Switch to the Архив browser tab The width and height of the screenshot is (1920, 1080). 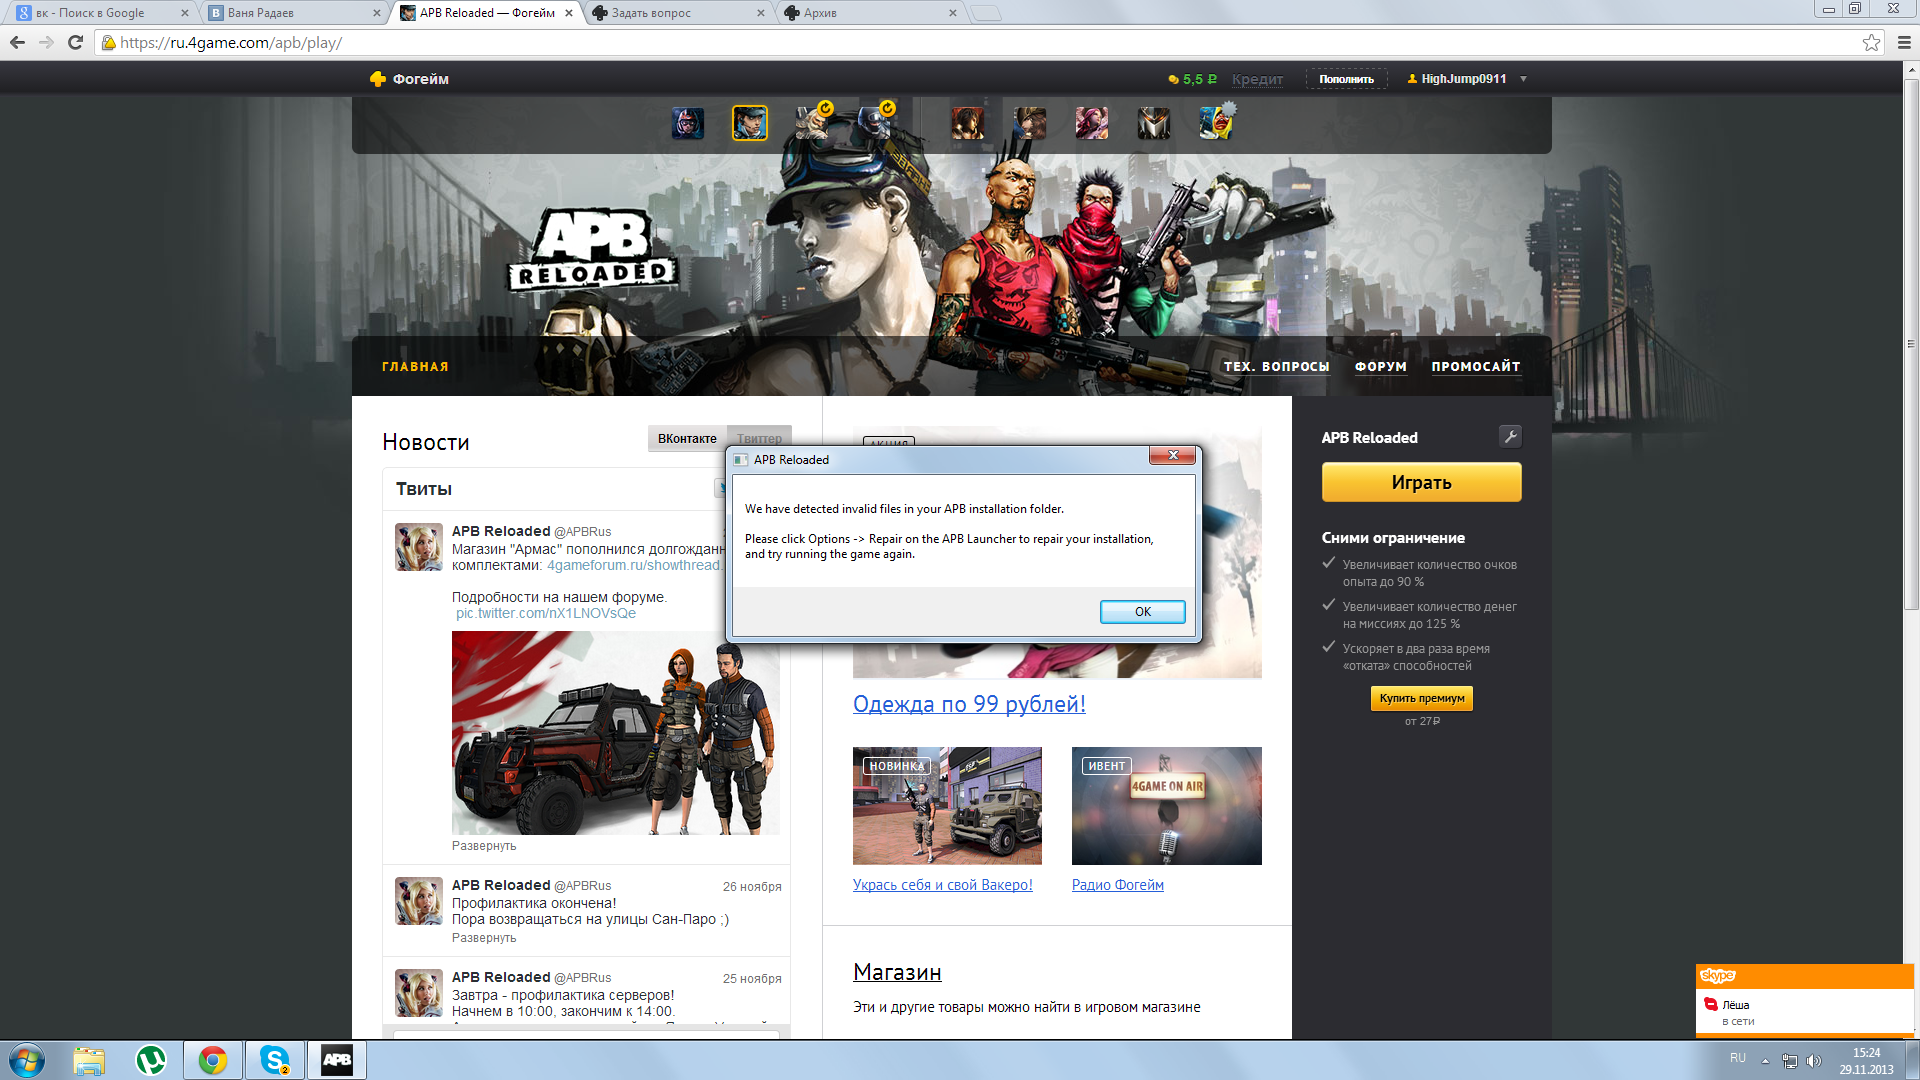pyautogui.click(x=870, y=13)
